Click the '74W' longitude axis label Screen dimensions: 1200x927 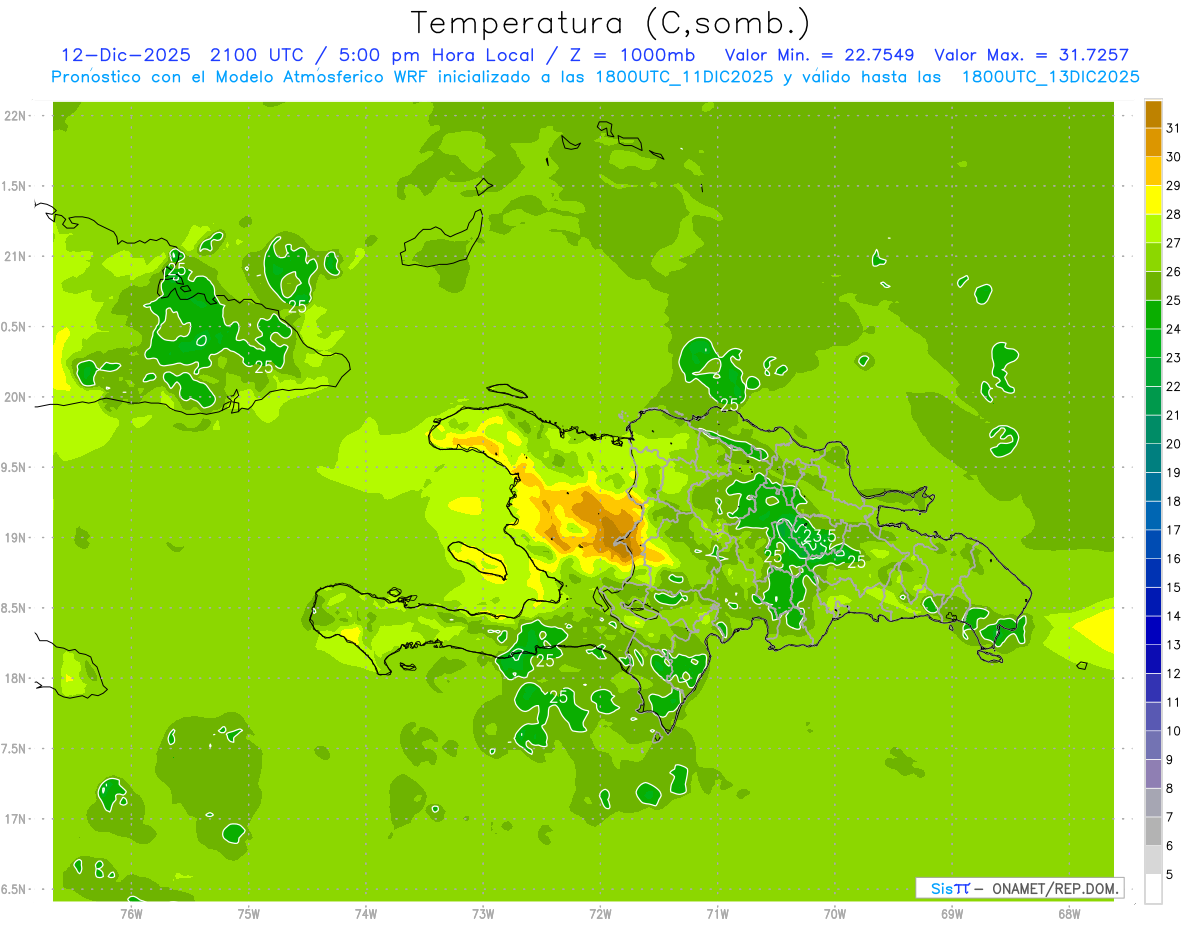366,913
